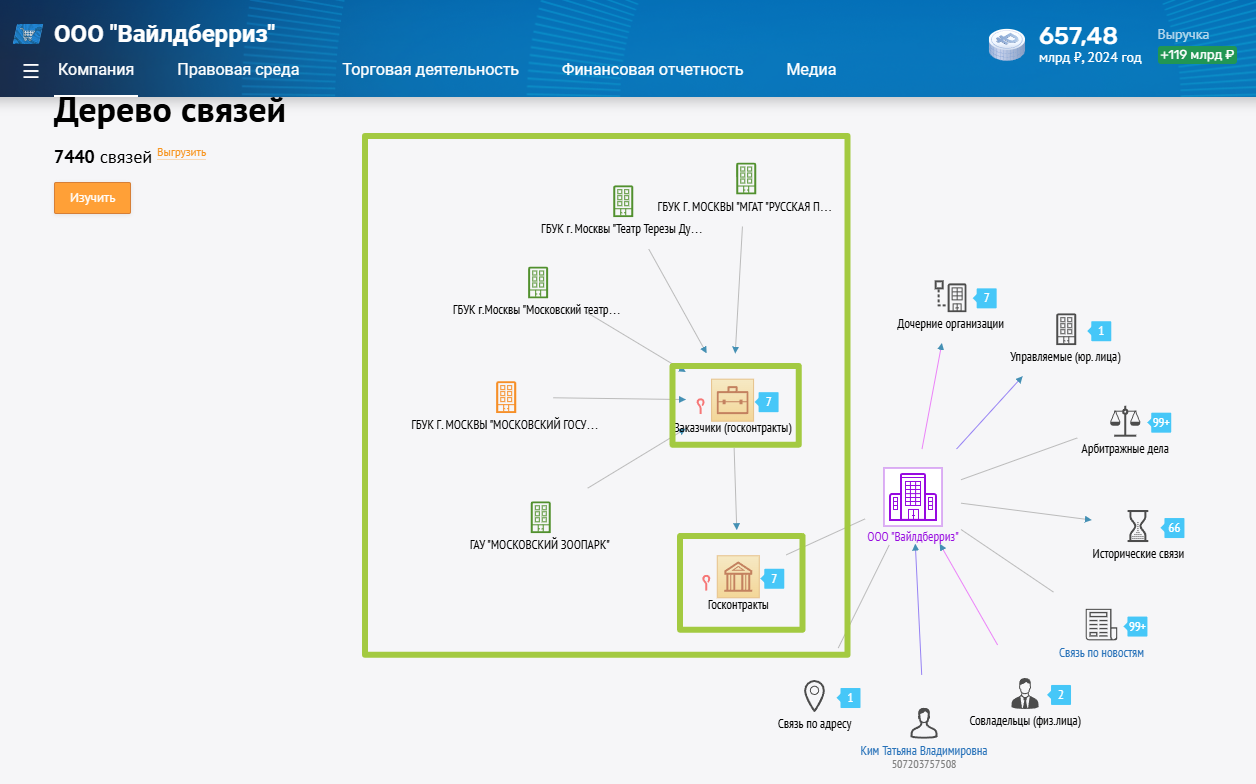Click the Связь по адресу label

point(815,724)
